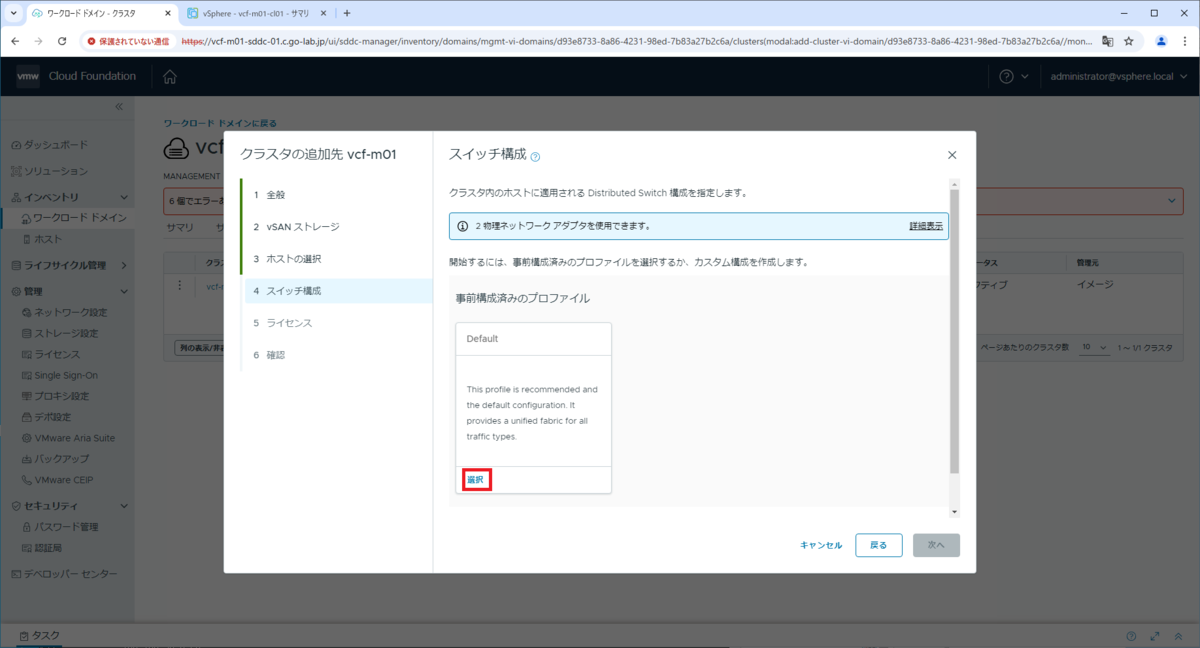Image resolution: width=1200 pixels, height=648 pixels.
Task: Click 詳細表示 link in info banner
Action: (926, 226)
